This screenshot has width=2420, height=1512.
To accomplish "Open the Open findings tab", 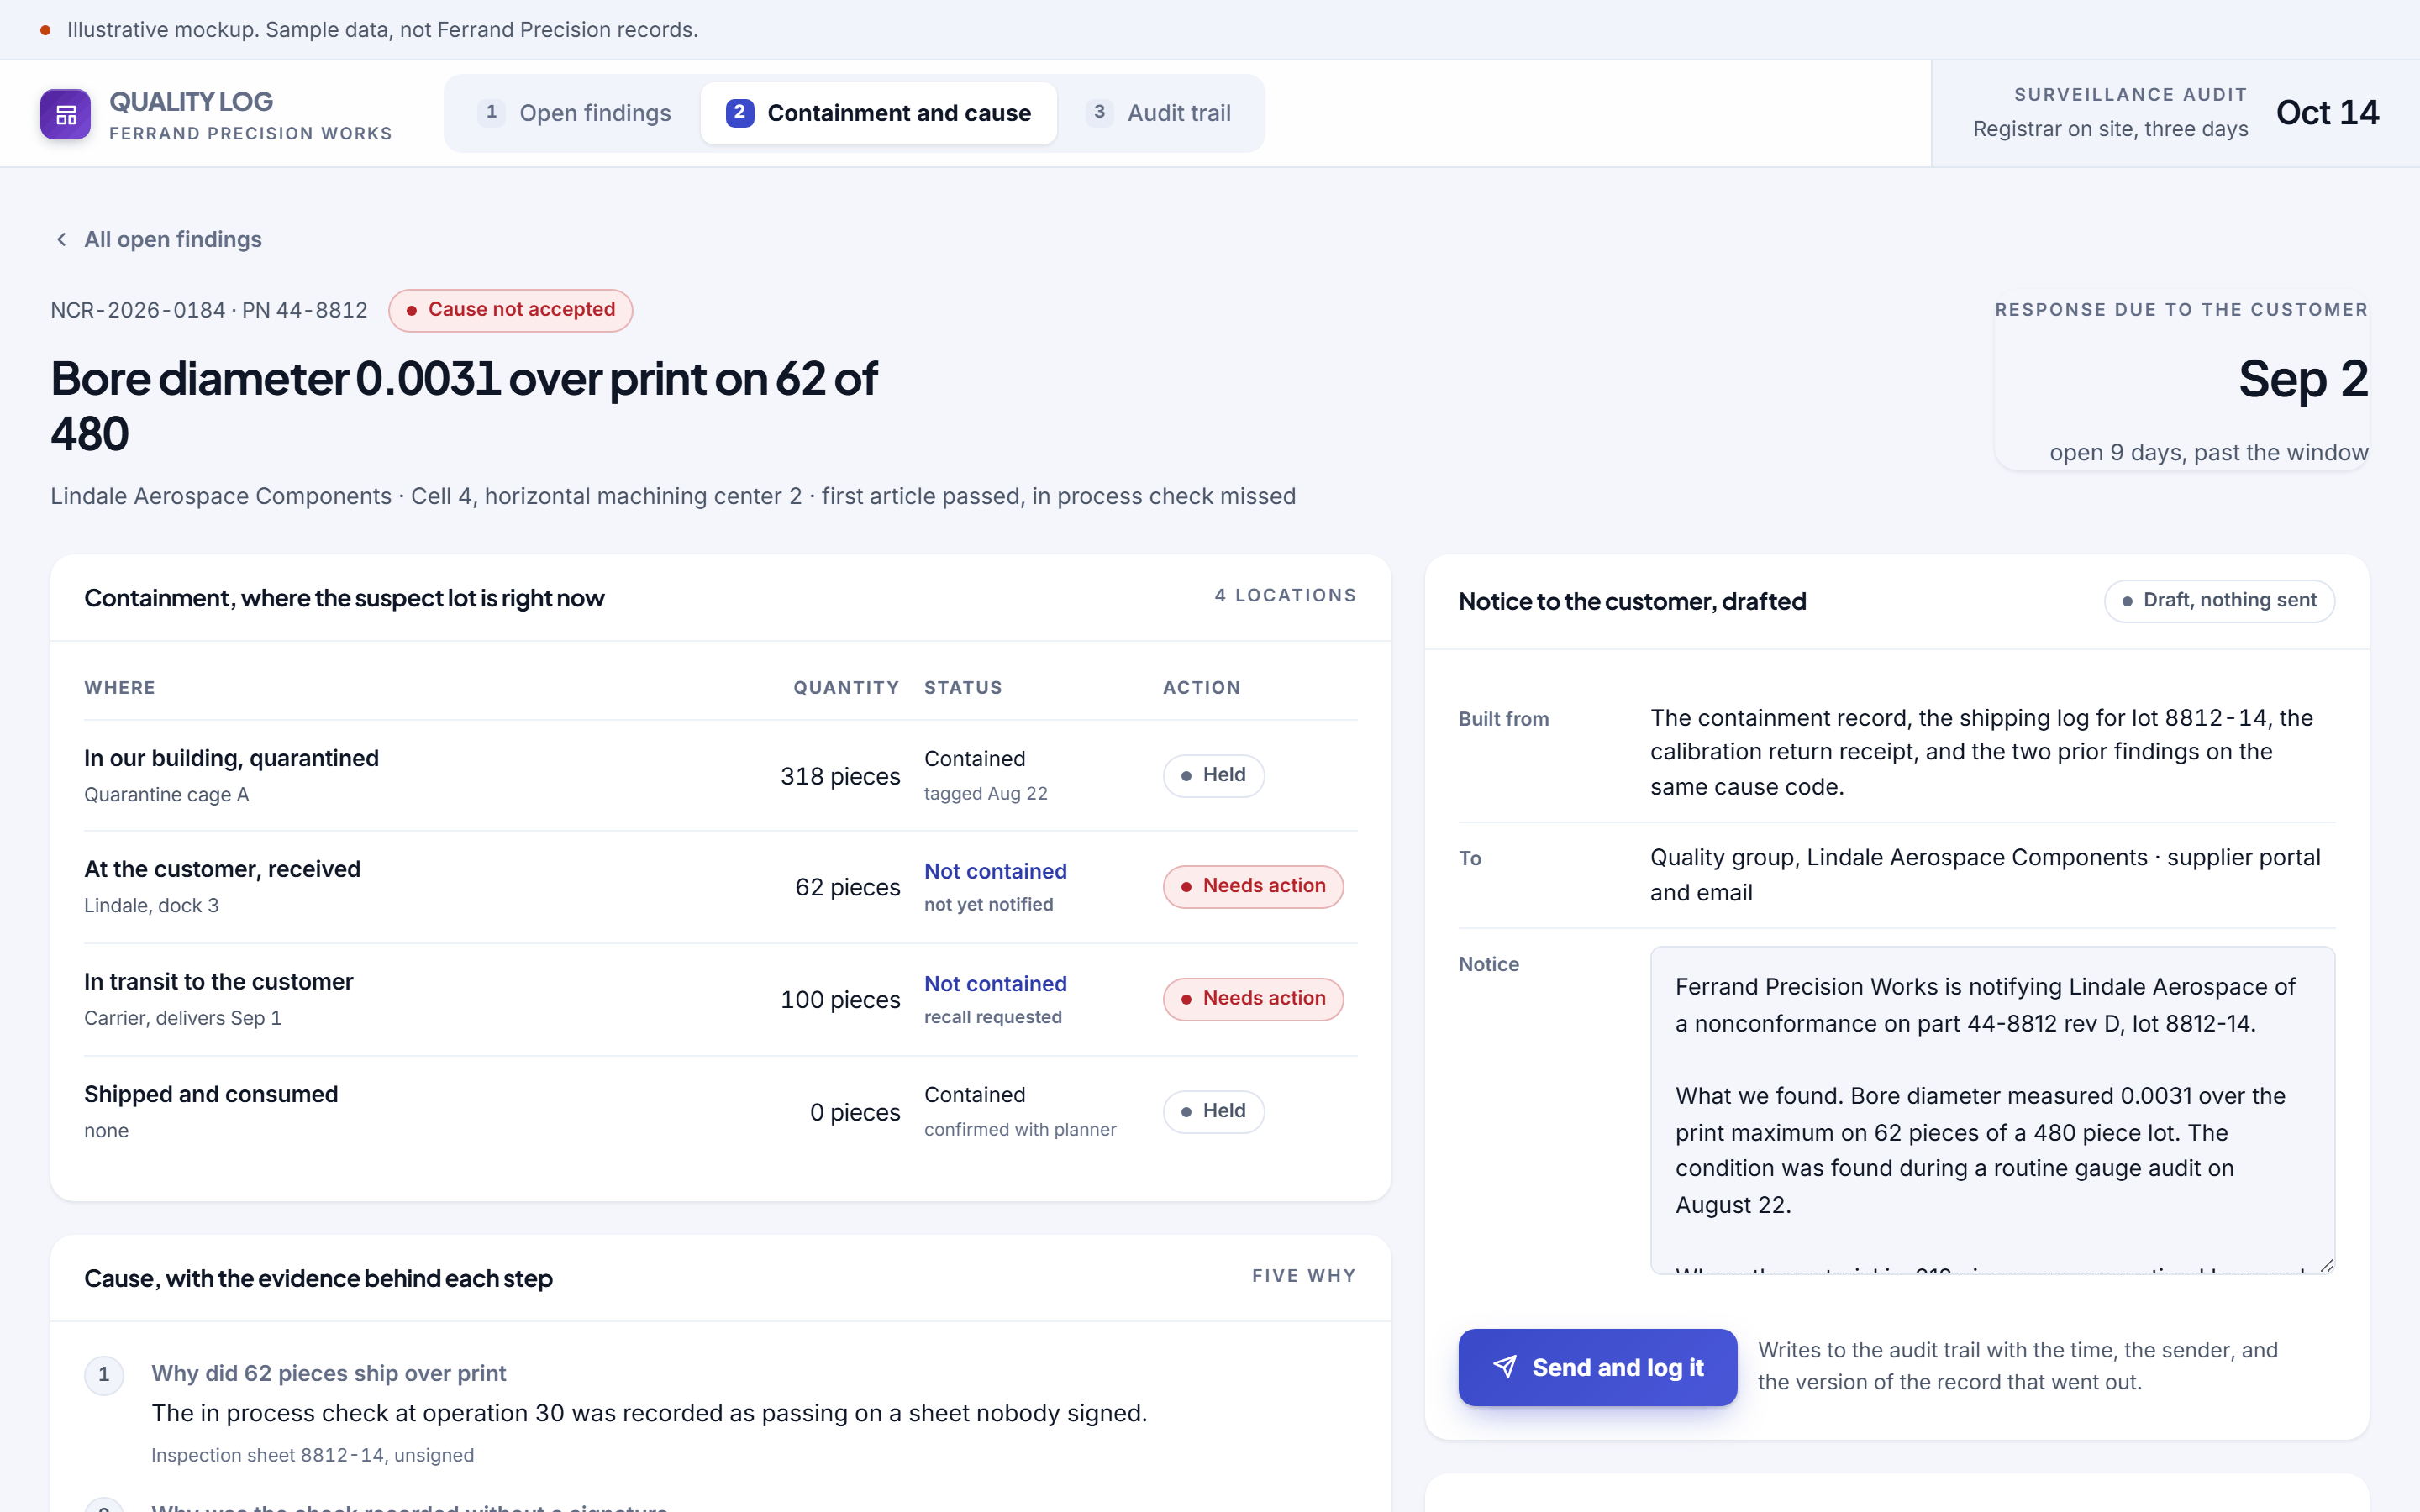I will click(x=574, y=113).
